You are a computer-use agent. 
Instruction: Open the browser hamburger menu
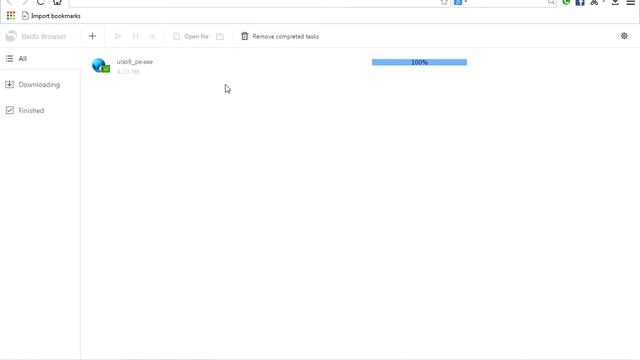[631, 2]
